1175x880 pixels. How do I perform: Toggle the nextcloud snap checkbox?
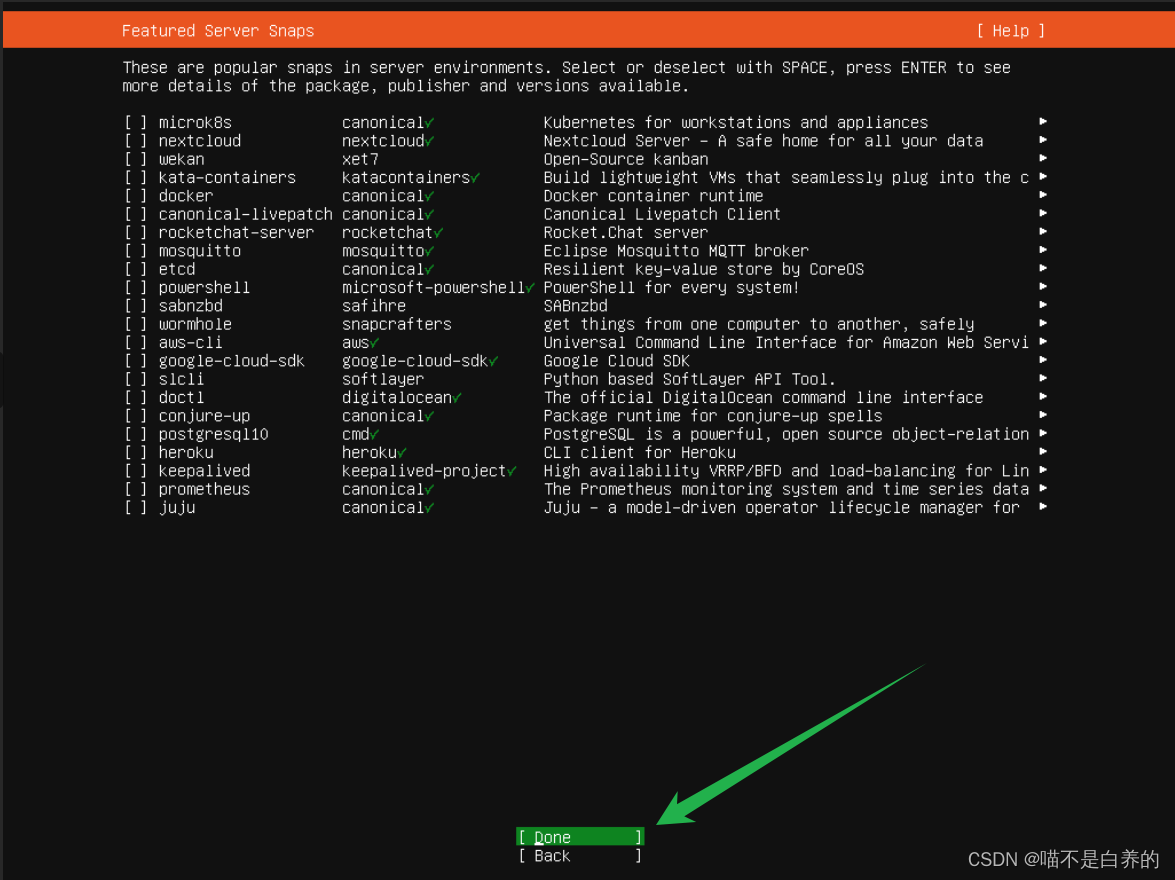(x=136, y=141)
